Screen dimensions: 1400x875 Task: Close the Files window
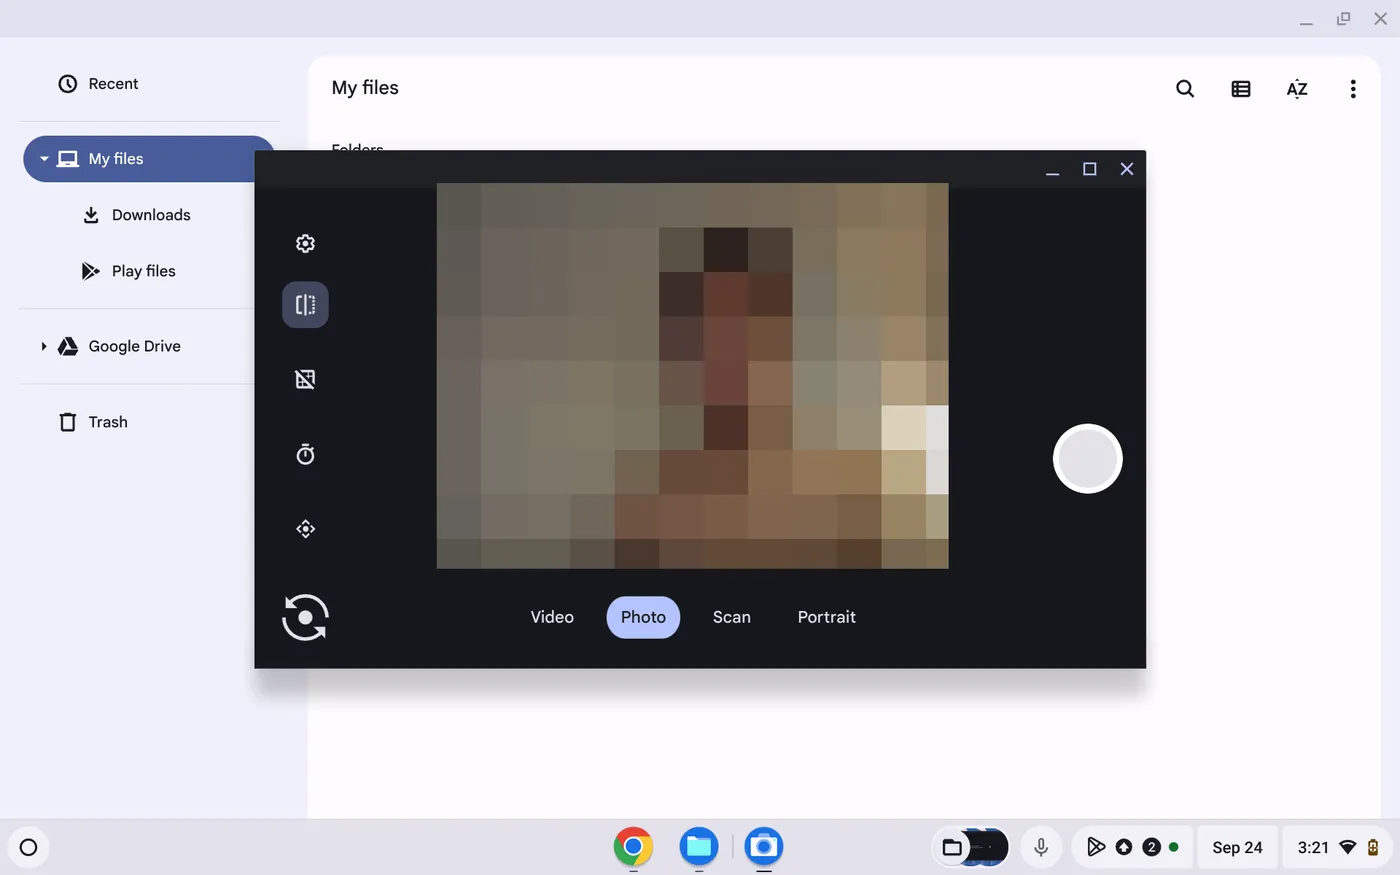point(1381,19)
